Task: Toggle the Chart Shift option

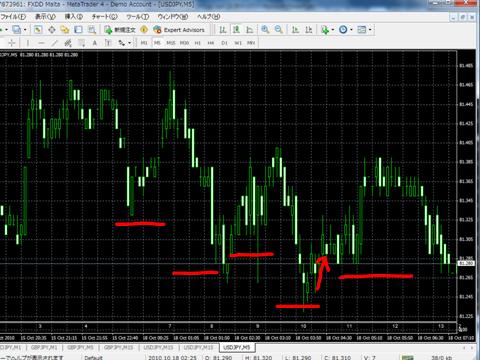Action: tap(309, 30)
